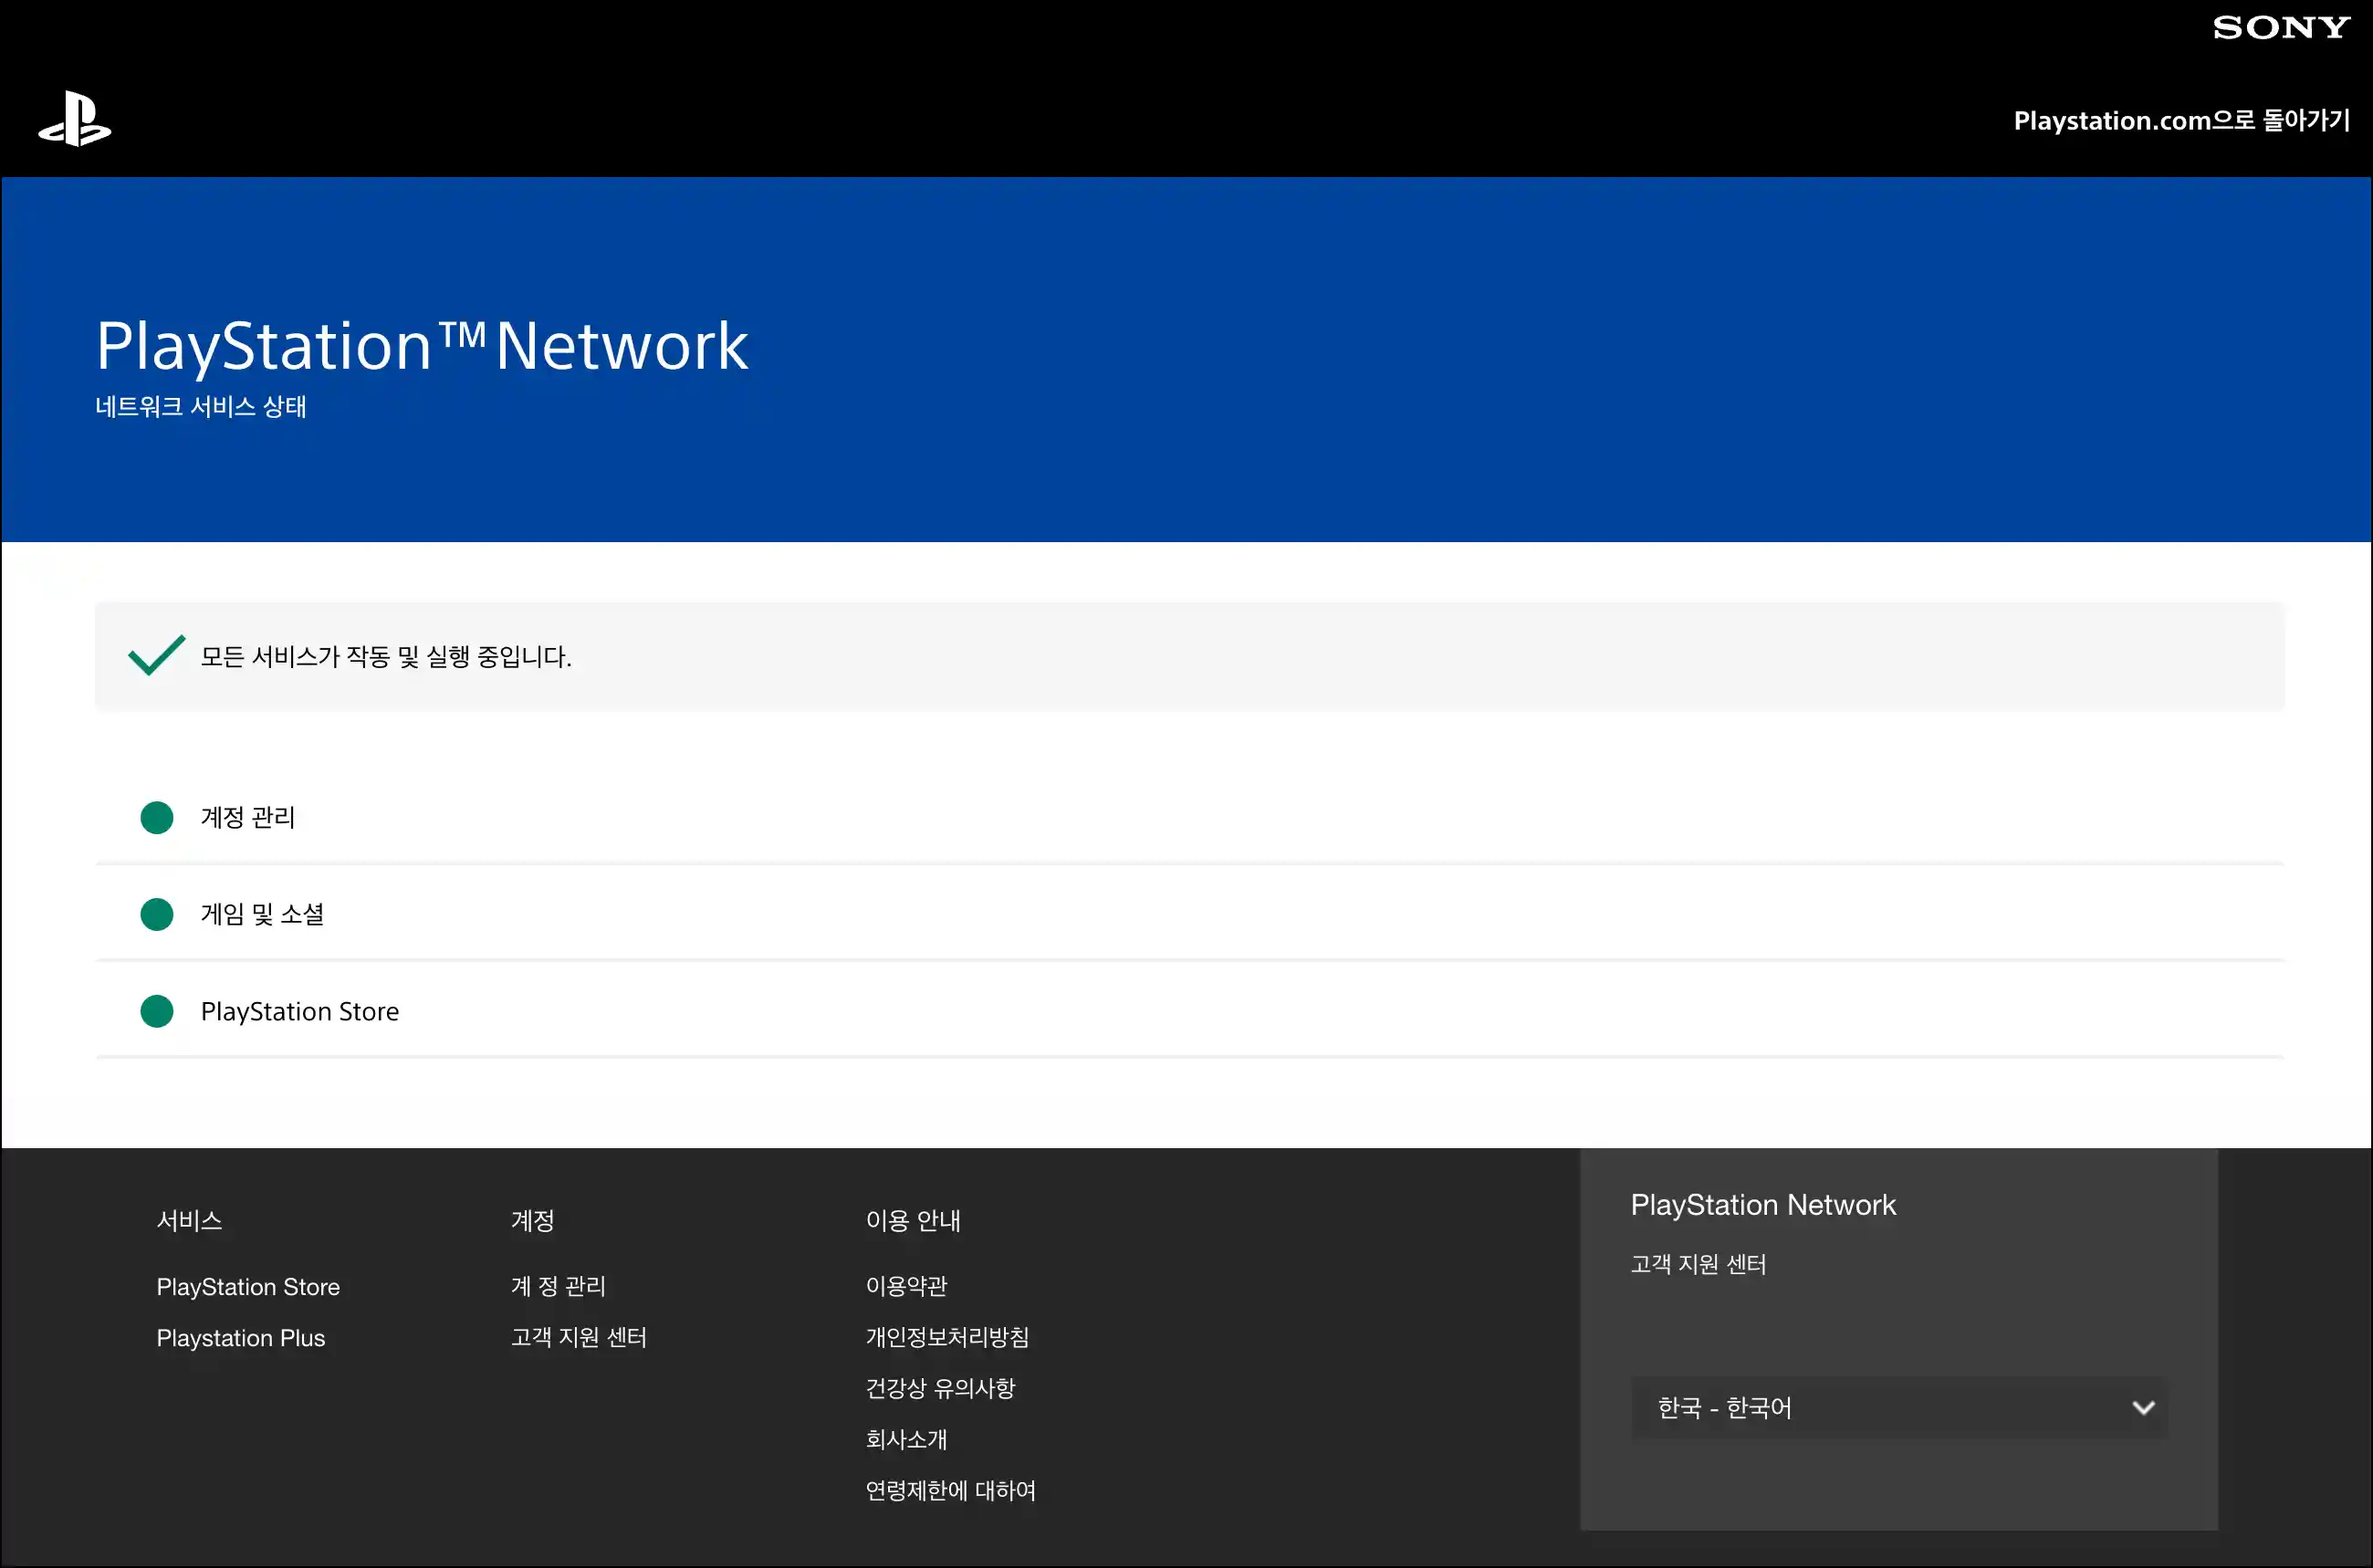Click the 이용 안내 footer heading
This screenshot has height=1568, width=2373.
tap(912, 1220)
